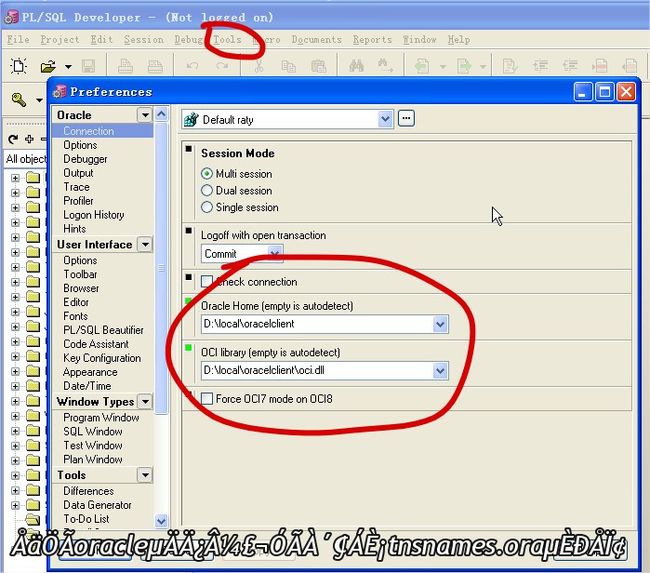Viewport: 650px width, 573px height.
Task: Open the Logoff Commit dropdown
Action: 274,253
